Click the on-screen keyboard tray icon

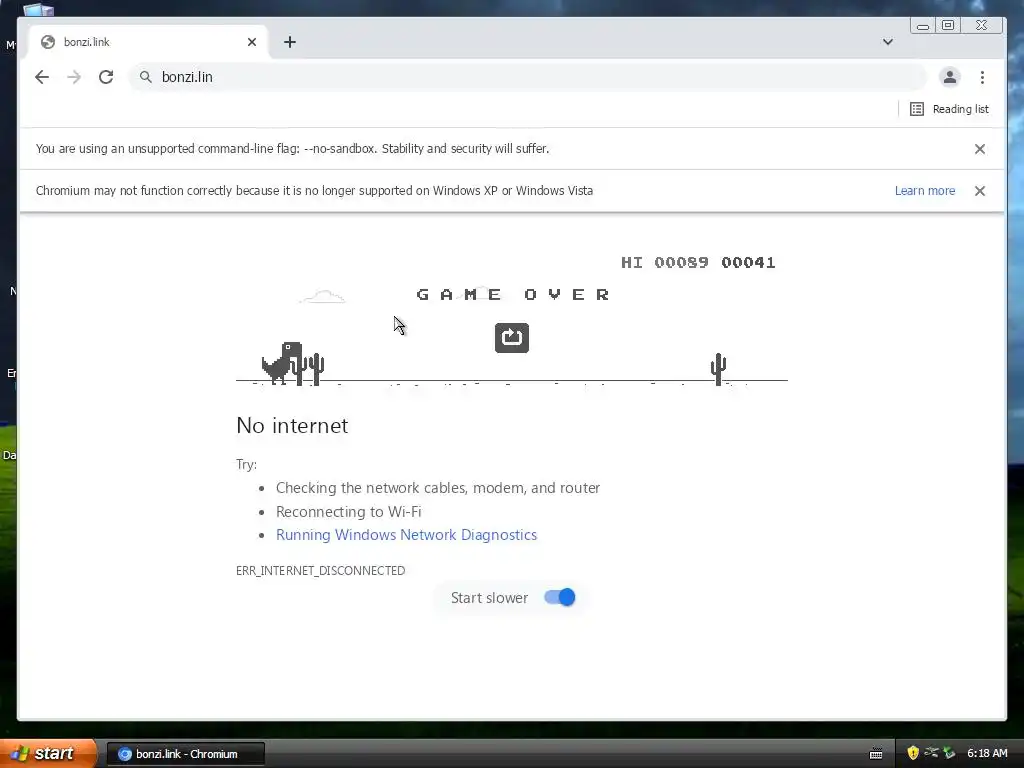point(876,754)
